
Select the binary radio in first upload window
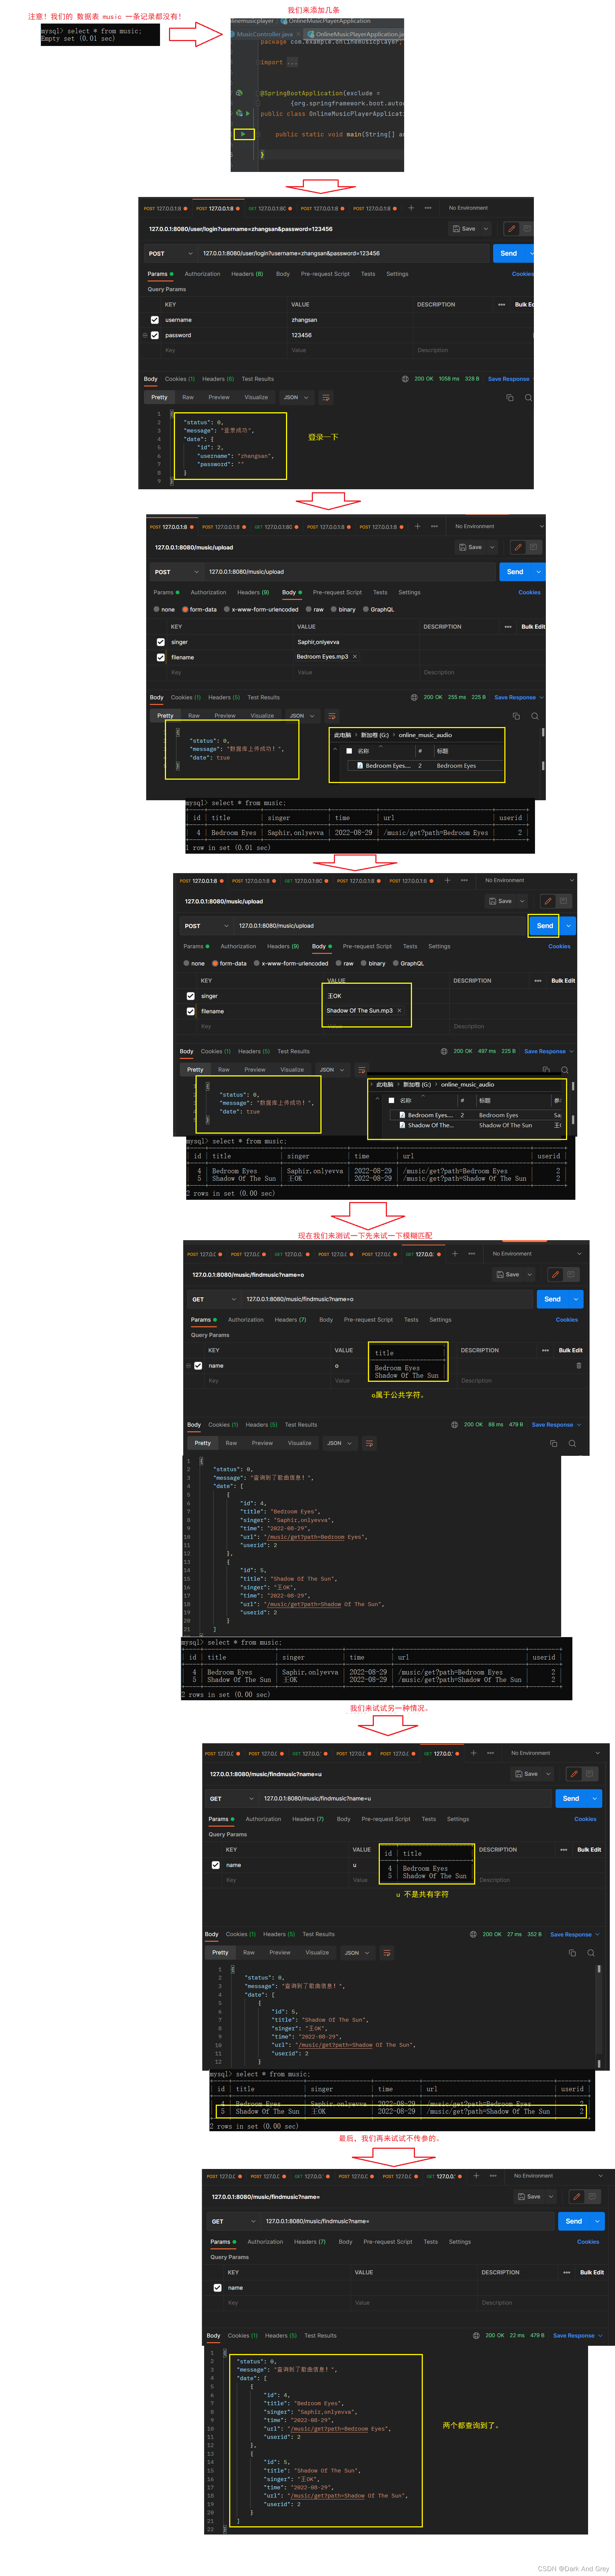tap(334, 609)
